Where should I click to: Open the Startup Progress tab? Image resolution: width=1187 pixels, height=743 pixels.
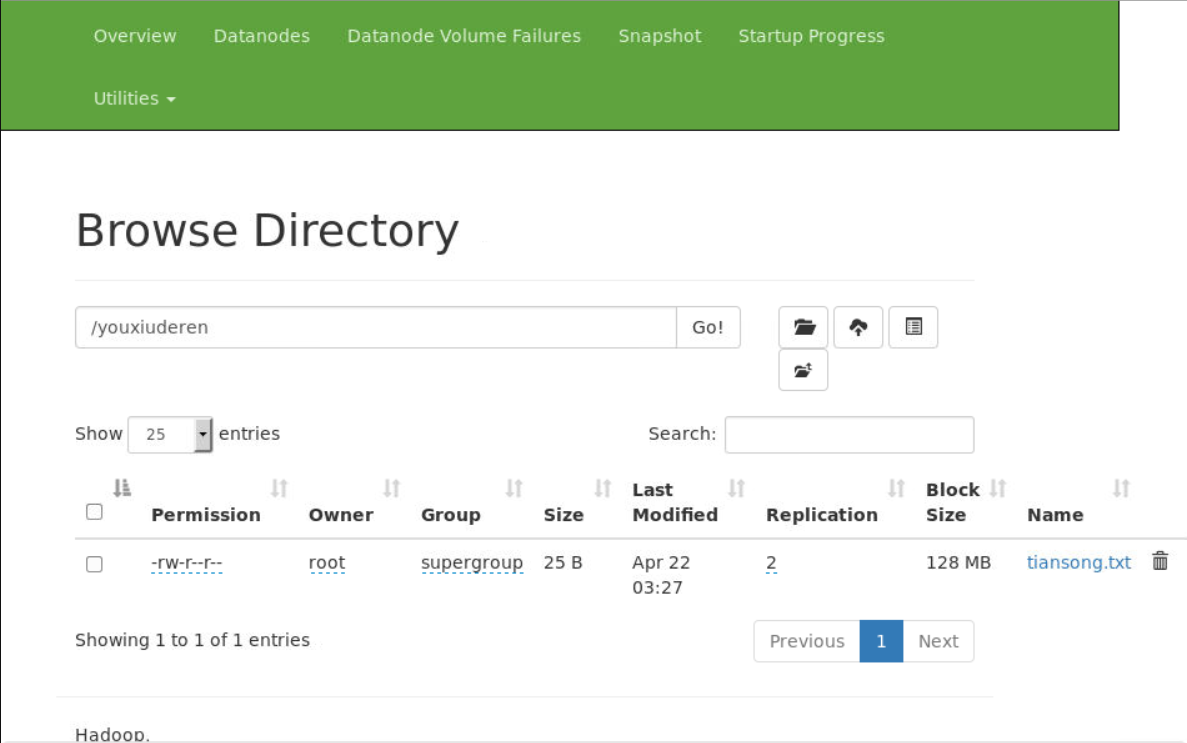pos(812,36)
